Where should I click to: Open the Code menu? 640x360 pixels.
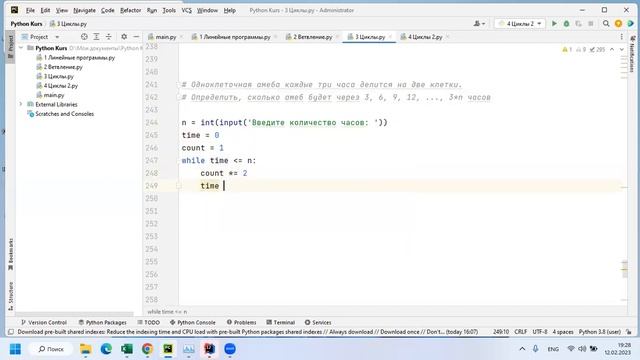pos(107,10)
